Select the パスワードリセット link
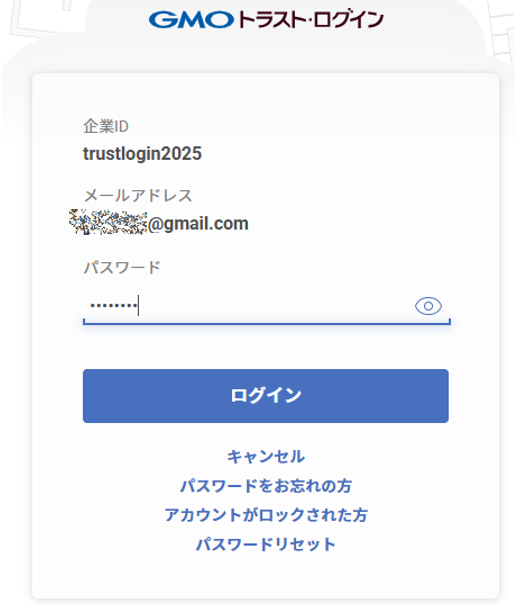The image size is (515, 605). [266, 544]
